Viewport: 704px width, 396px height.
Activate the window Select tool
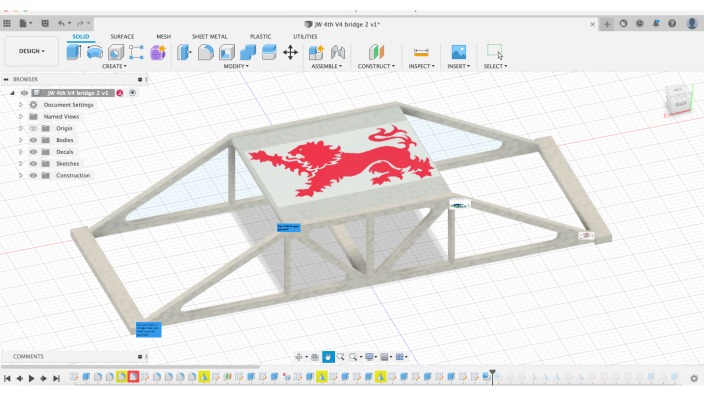(x=495, y=52)
